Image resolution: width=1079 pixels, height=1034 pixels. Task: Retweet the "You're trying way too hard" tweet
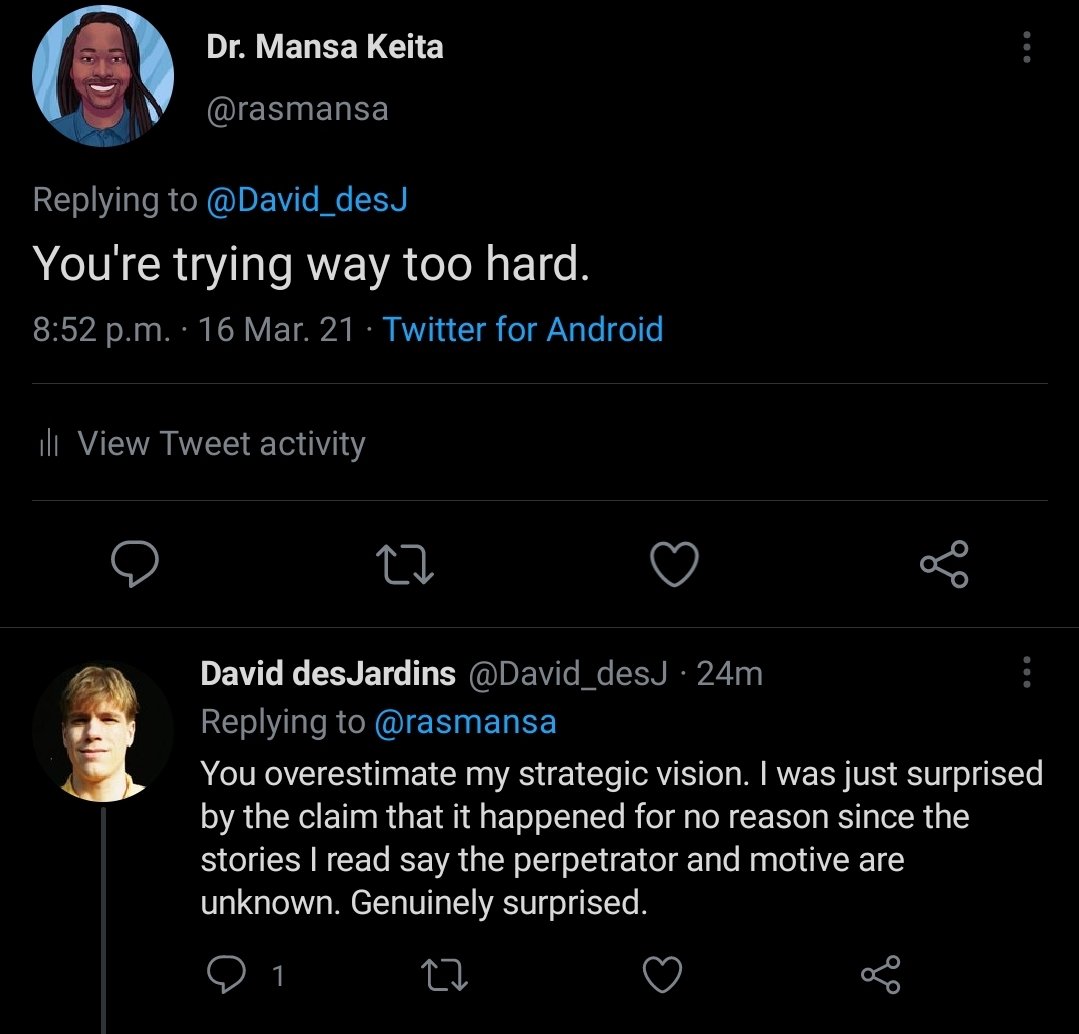click(403, 564)
